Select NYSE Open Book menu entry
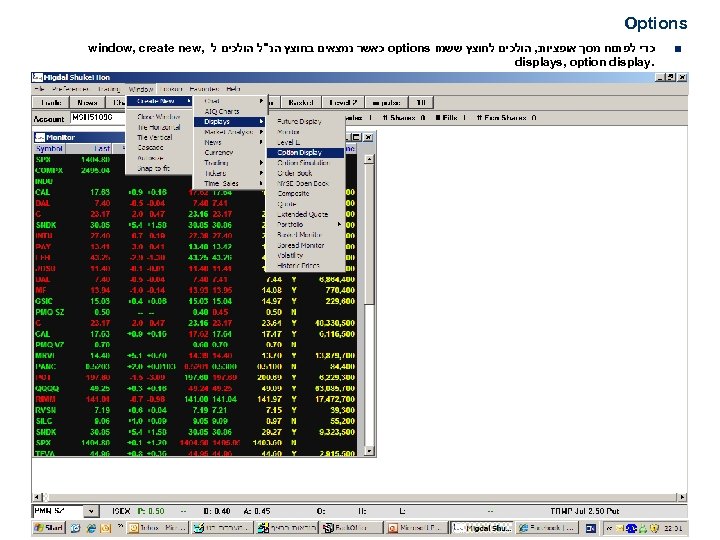This screenshot has height=540, width=720. coord(303,183)
